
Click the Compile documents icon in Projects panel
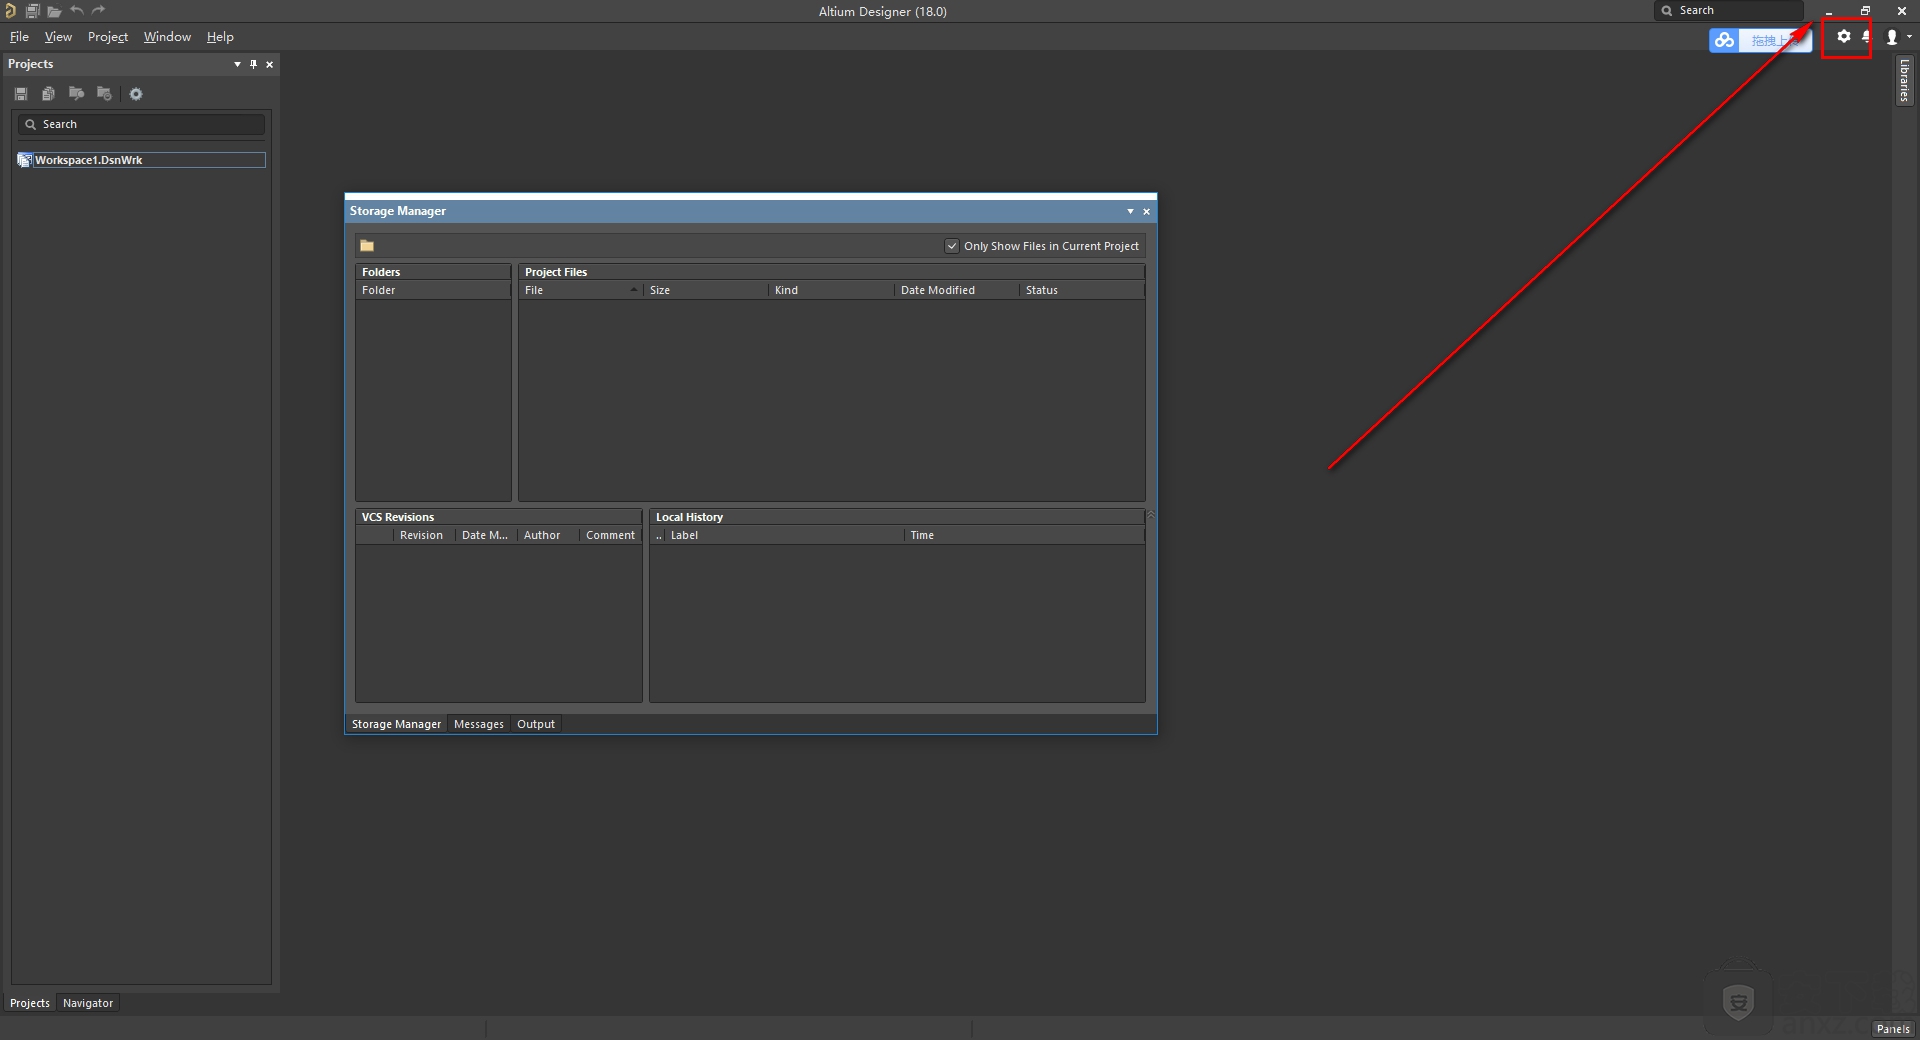tap(48, 94)
